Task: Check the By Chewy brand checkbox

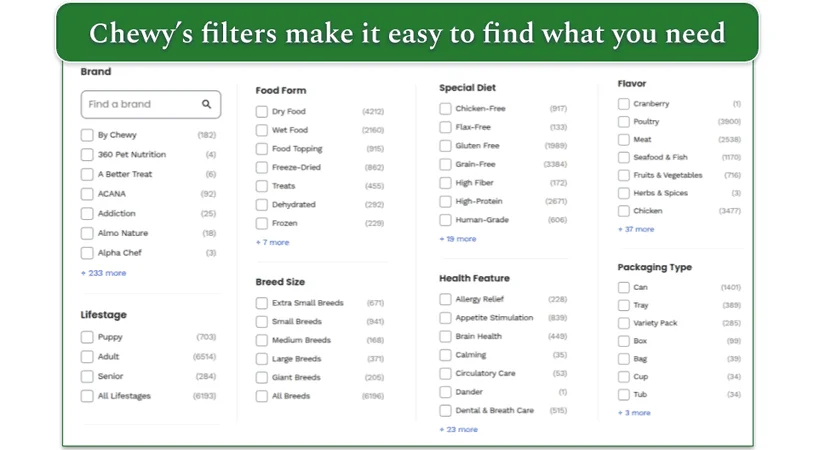Action: tap(87, 135)
